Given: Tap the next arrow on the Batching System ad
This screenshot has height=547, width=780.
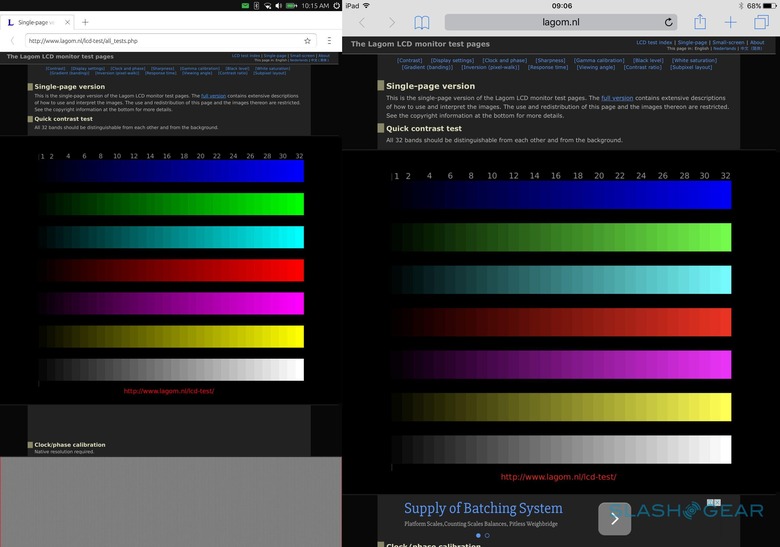Looking at the screenshot, I should tap(614, 519).
